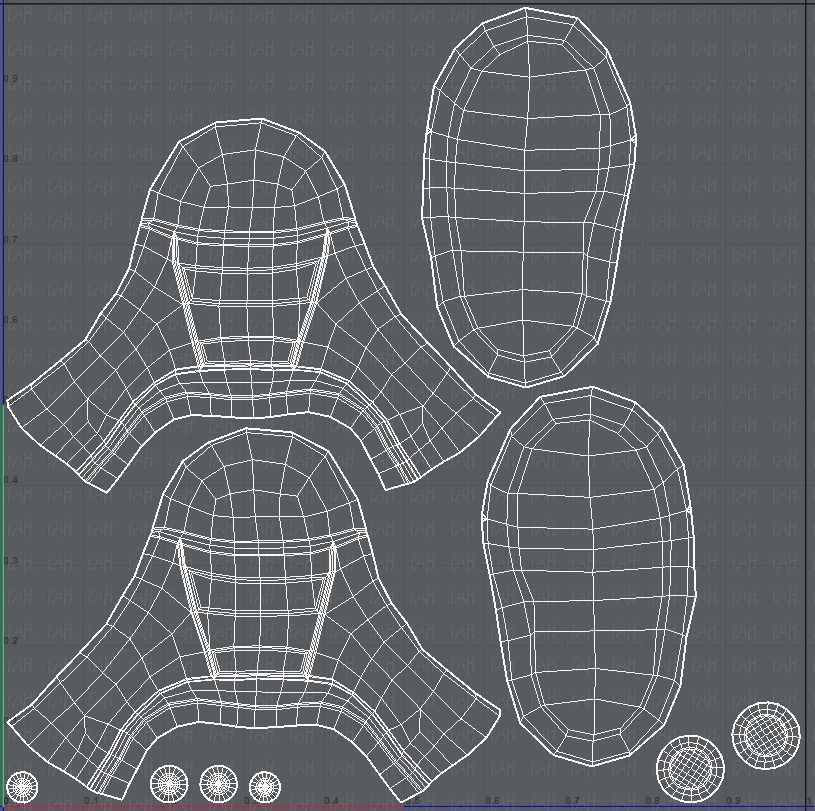Click the 0.4 label on the vertical axis
815x811 pixels.
(10, 480)
